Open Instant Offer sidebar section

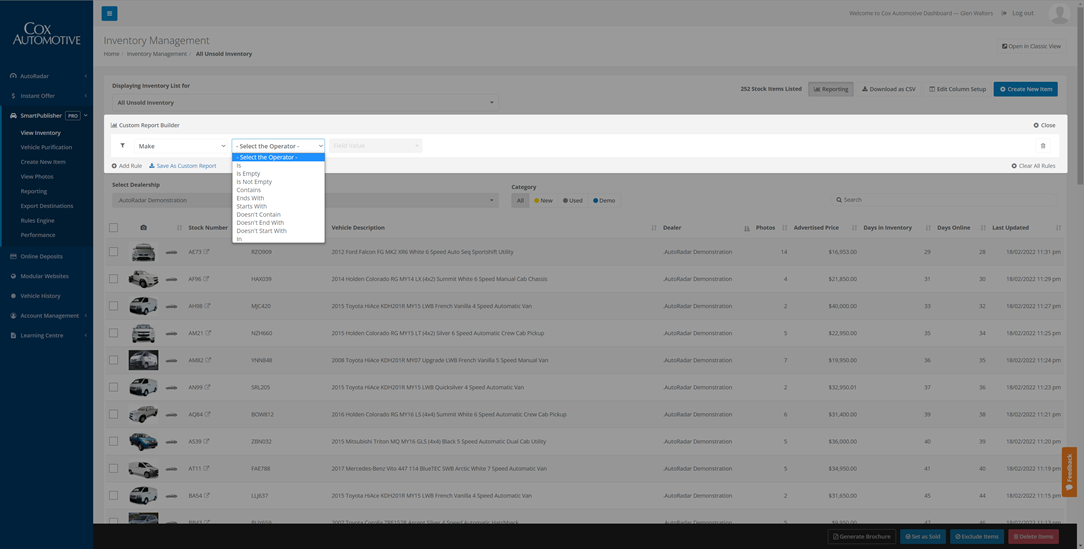46,95
